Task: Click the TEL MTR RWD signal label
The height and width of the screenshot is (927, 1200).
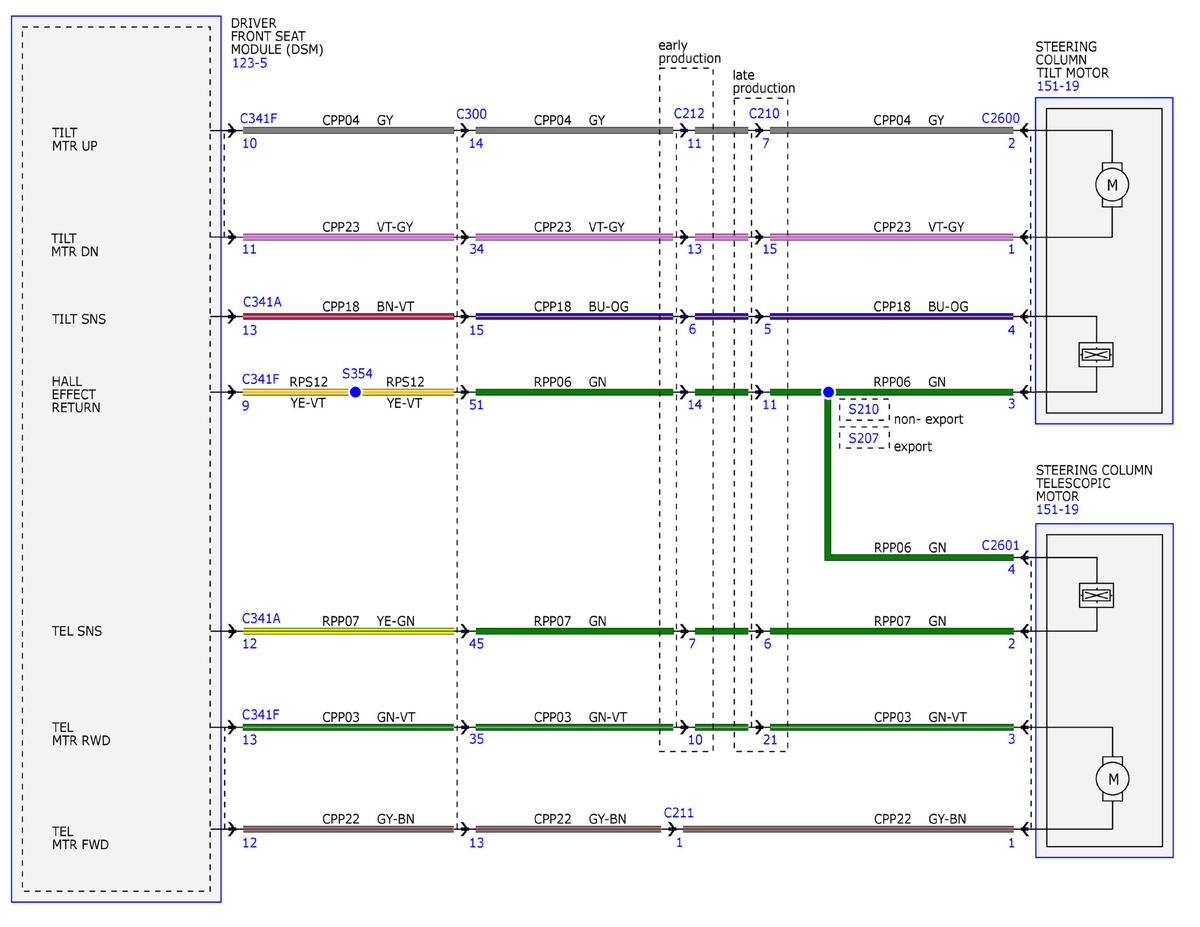Action: tap(80, 734)
